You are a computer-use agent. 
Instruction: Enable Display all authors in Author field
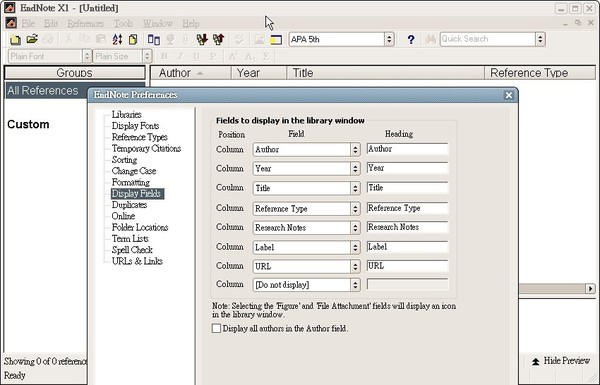pyautogui.click(x=216, y=328)
